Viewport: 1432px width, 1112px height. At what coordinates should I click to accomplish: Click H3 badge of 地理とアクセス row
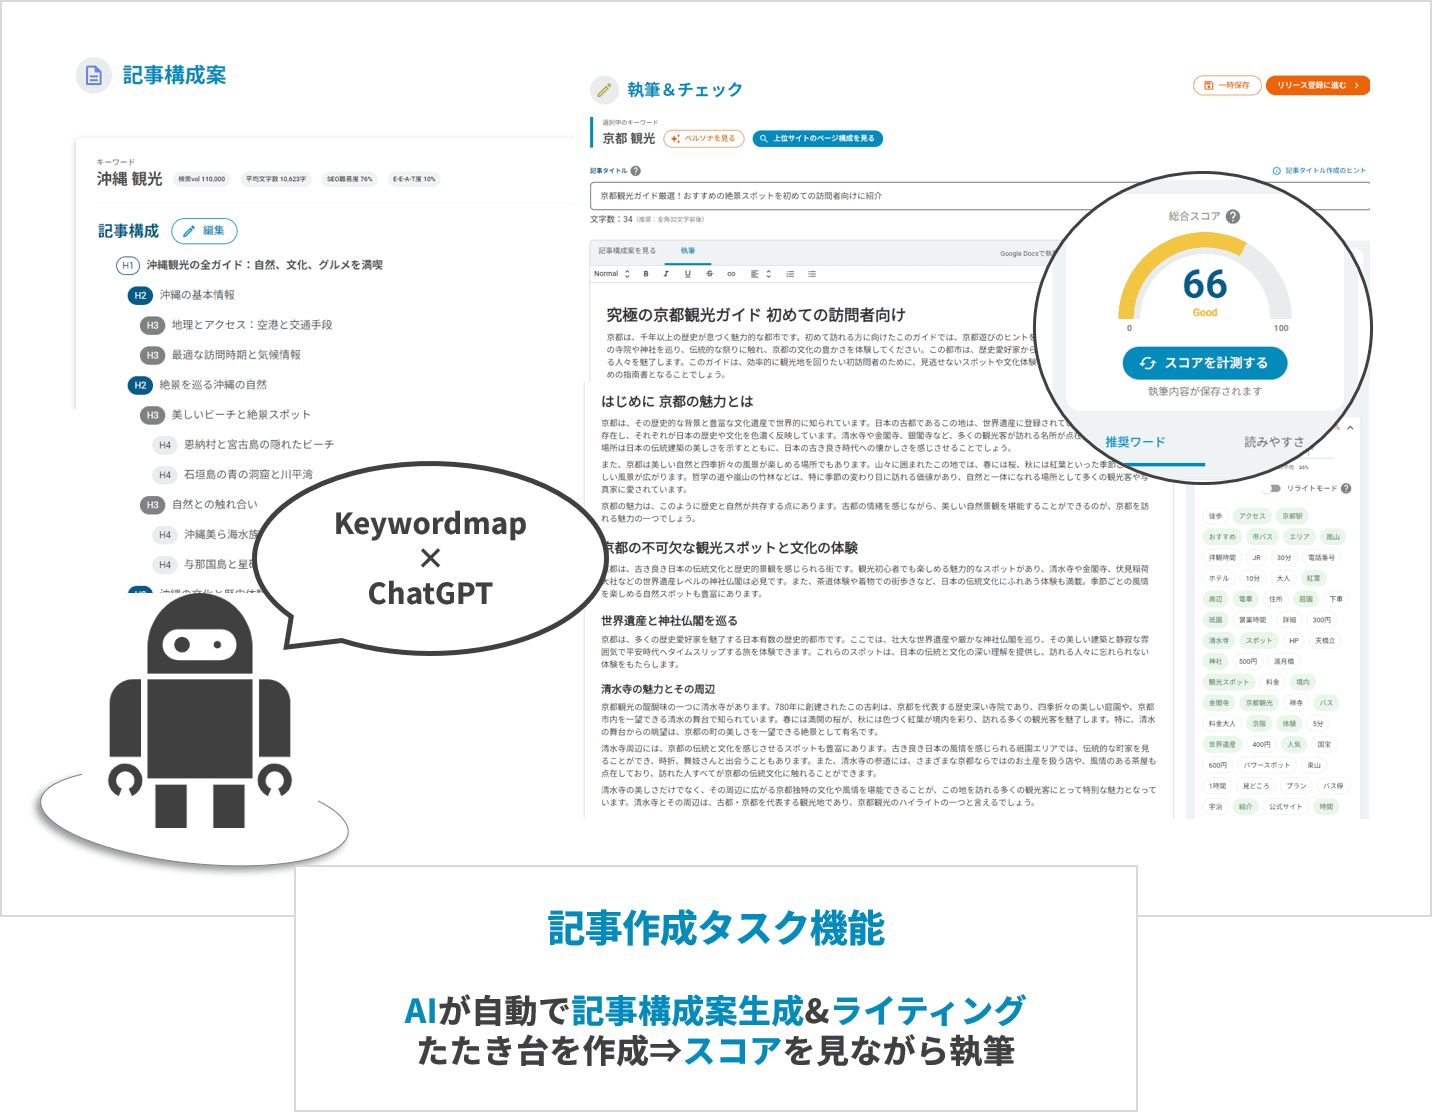[152, 325]
